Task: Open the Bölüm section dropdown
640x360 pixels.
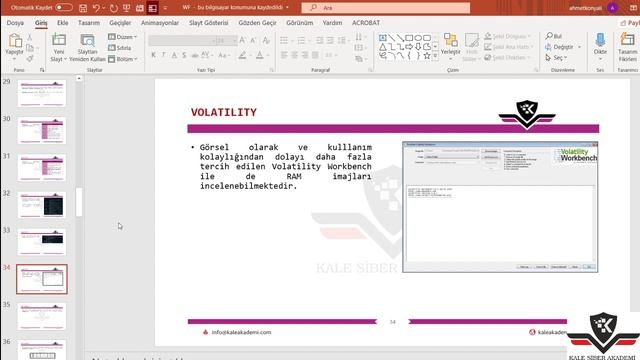Action: point(122,59)
